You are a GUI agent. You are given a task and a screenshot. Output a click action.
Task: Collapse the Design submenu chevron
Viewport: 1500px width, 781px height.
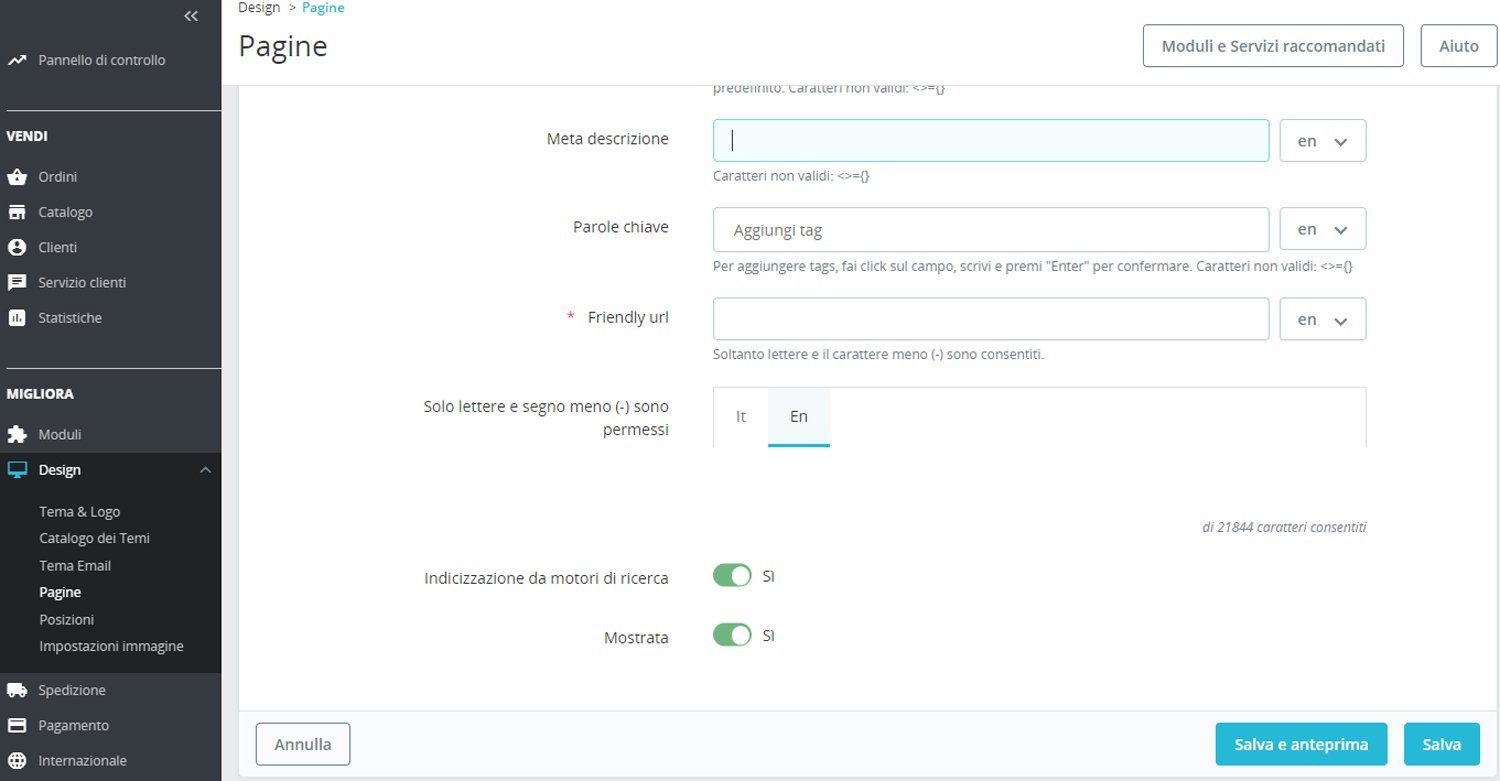[205, 470]
